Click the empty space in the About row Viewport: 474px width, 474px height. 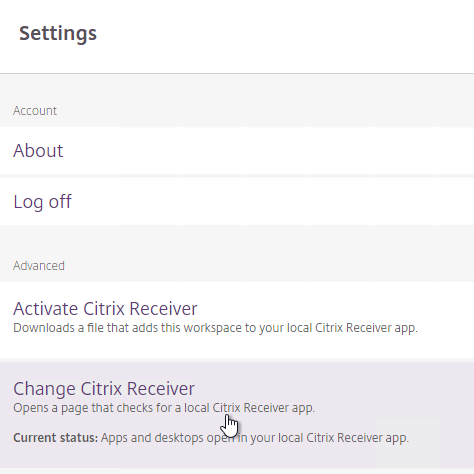267,151
